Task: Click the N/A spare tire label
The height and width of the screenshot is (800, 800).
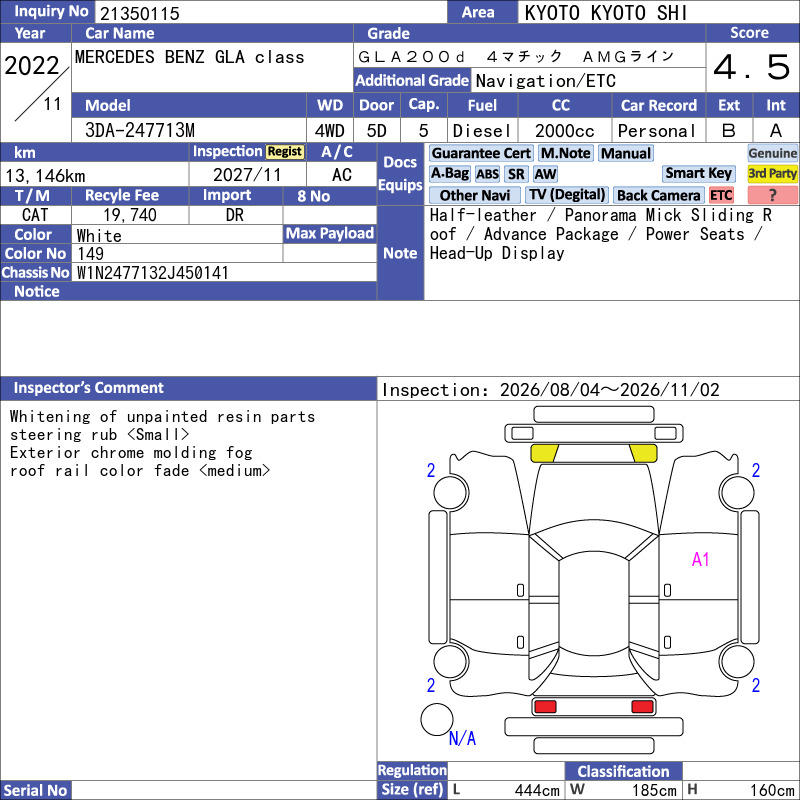Action: coord(462,738)
